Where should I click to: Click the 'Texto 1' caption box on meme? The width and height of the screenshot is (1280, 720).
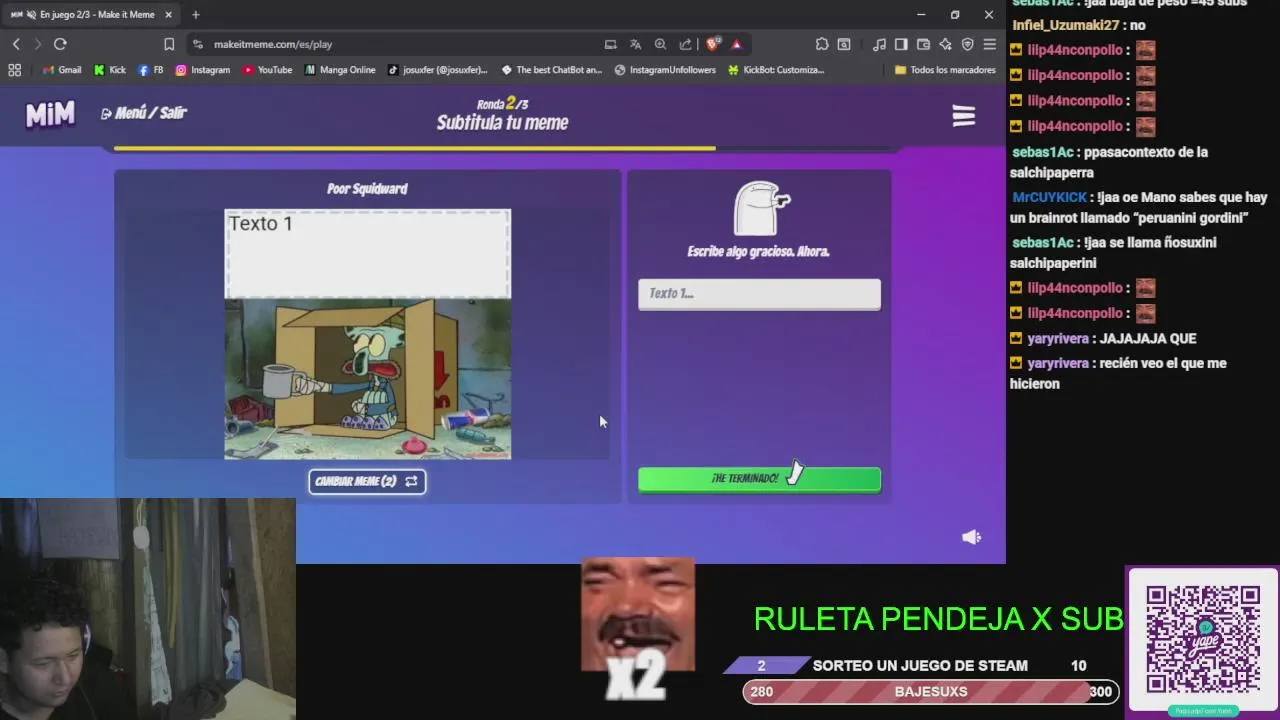point(367,254)
